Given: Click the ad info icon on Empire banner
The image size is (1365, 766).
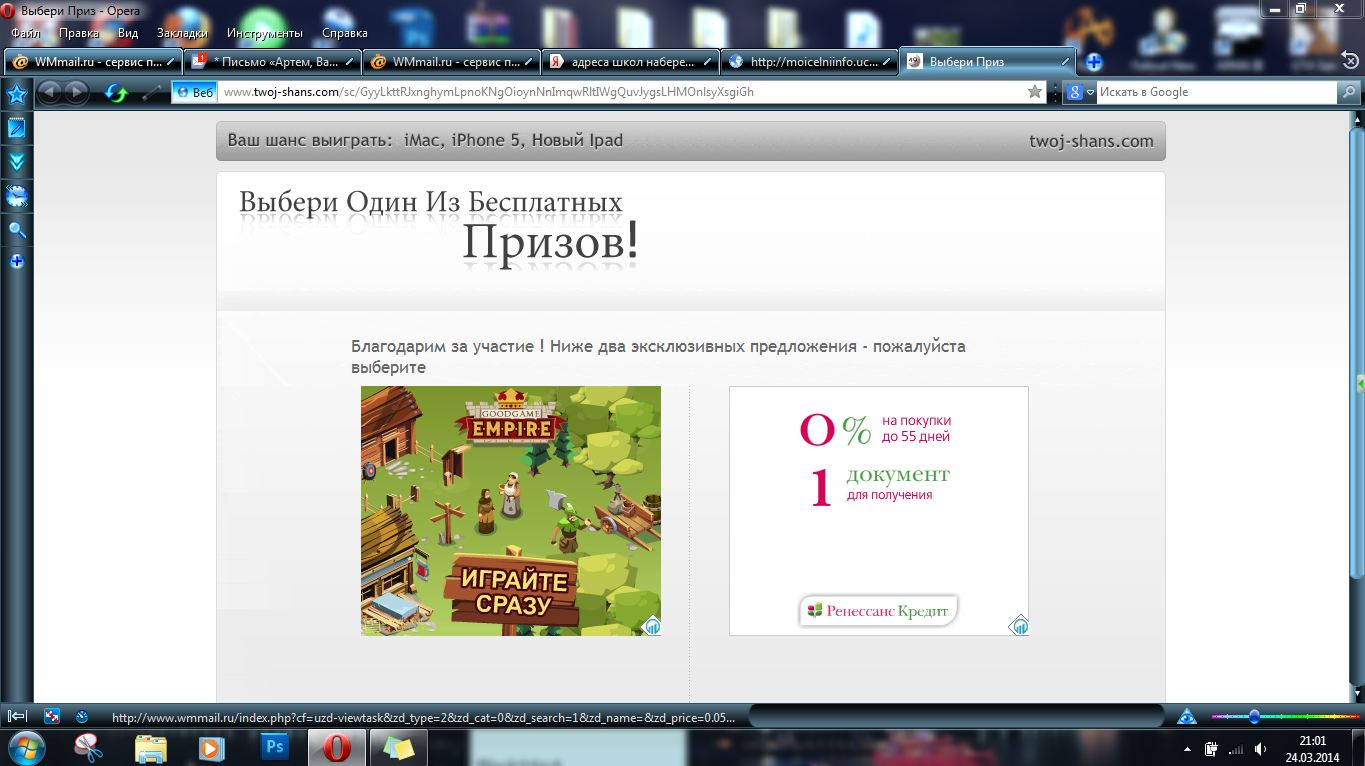Looking at the screenshot, I should (651, 626).
